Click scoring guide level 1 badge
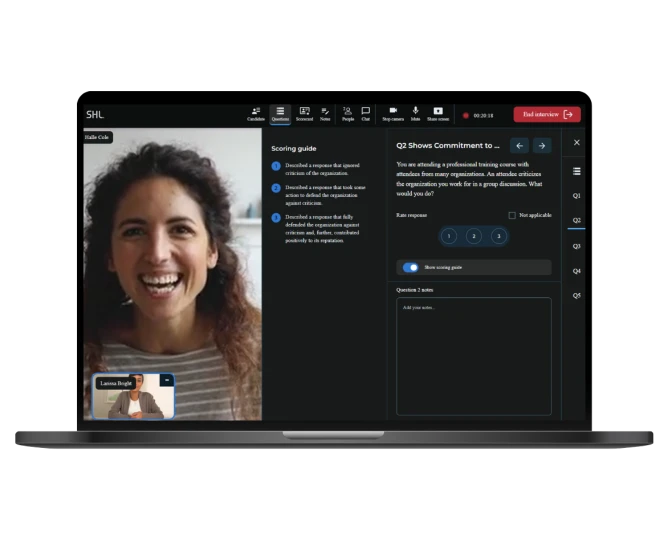668x540 pixels. coord(276,166)
